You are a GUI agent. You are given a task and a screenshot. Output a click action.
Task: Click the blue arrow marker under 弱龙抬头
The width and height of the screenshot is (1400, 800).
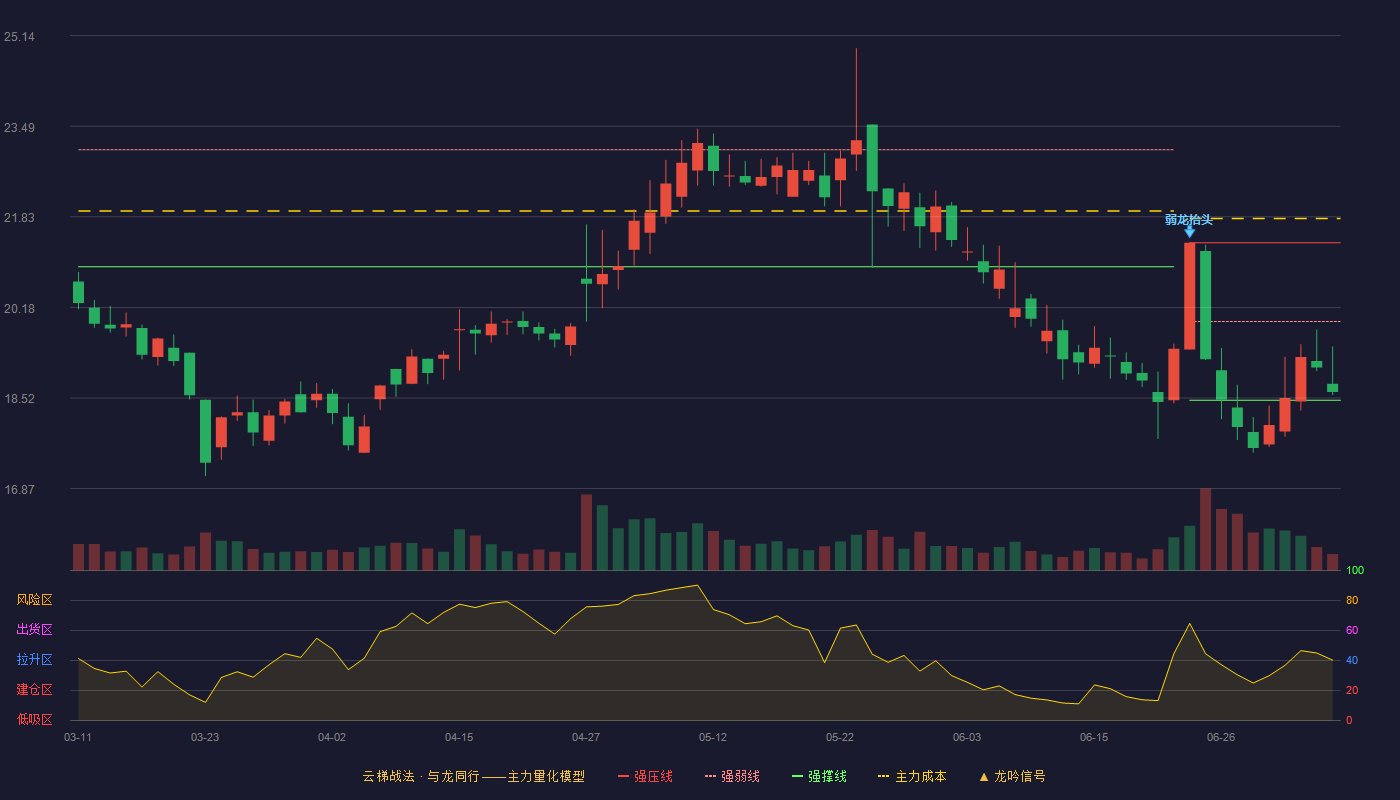(x=1189, y=232)
